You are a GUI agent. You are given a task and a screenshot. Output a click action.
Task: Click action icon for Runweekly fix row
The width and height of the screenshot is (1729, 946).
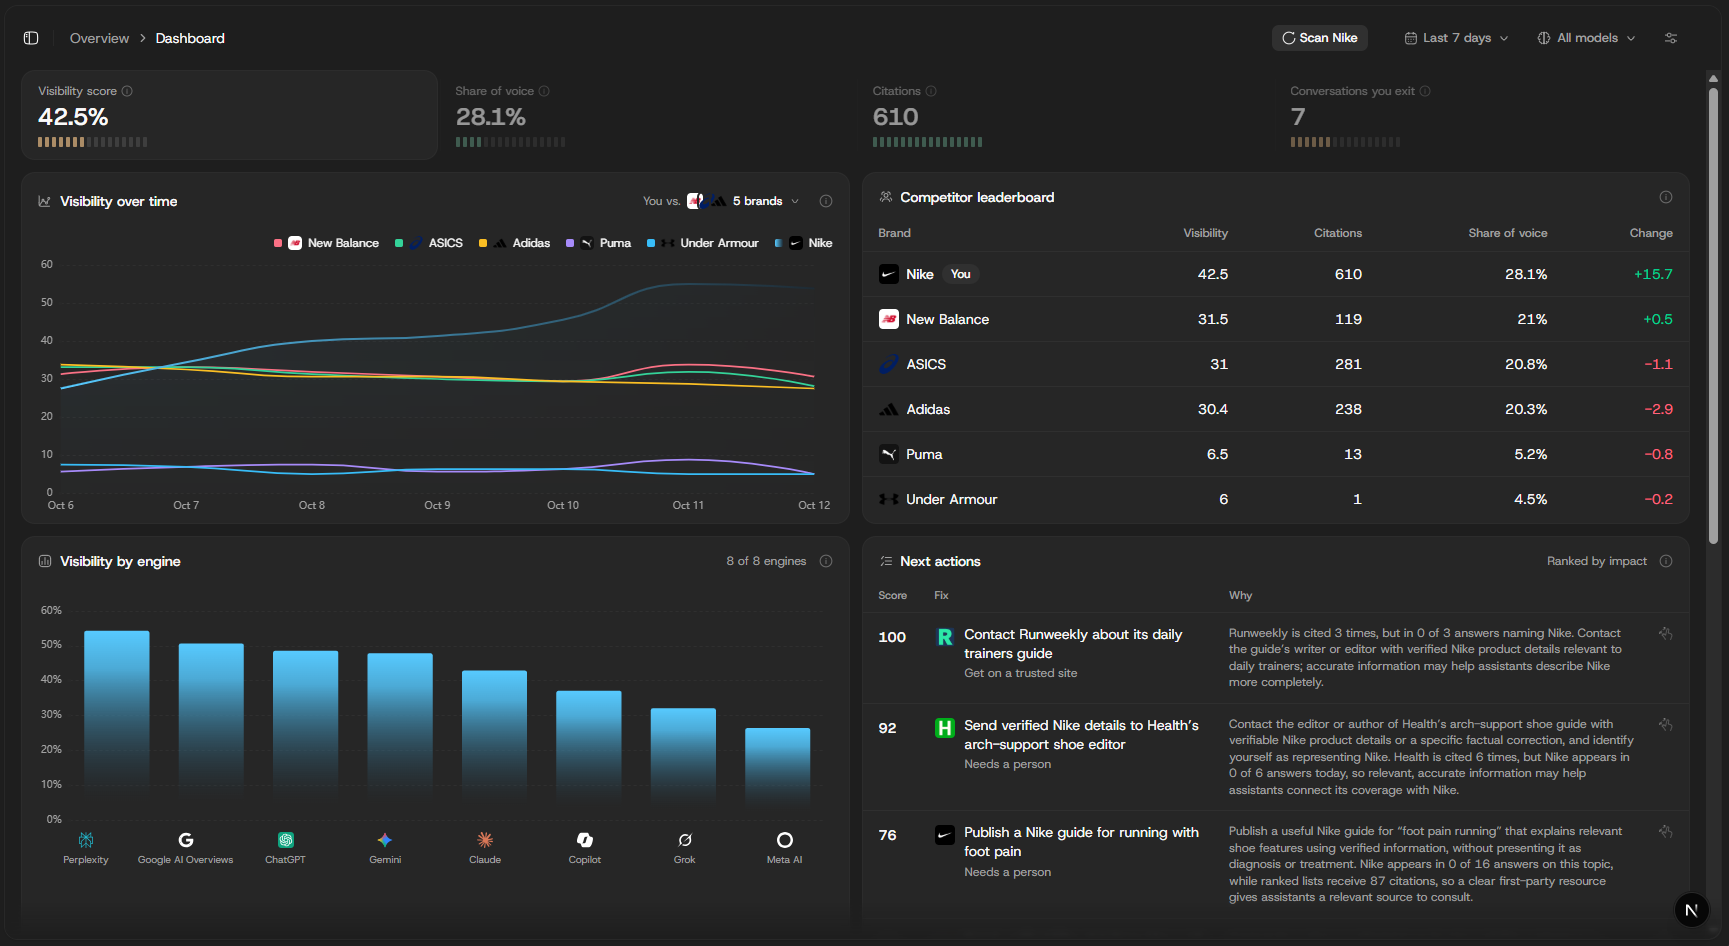click(x=1665, y=634)
